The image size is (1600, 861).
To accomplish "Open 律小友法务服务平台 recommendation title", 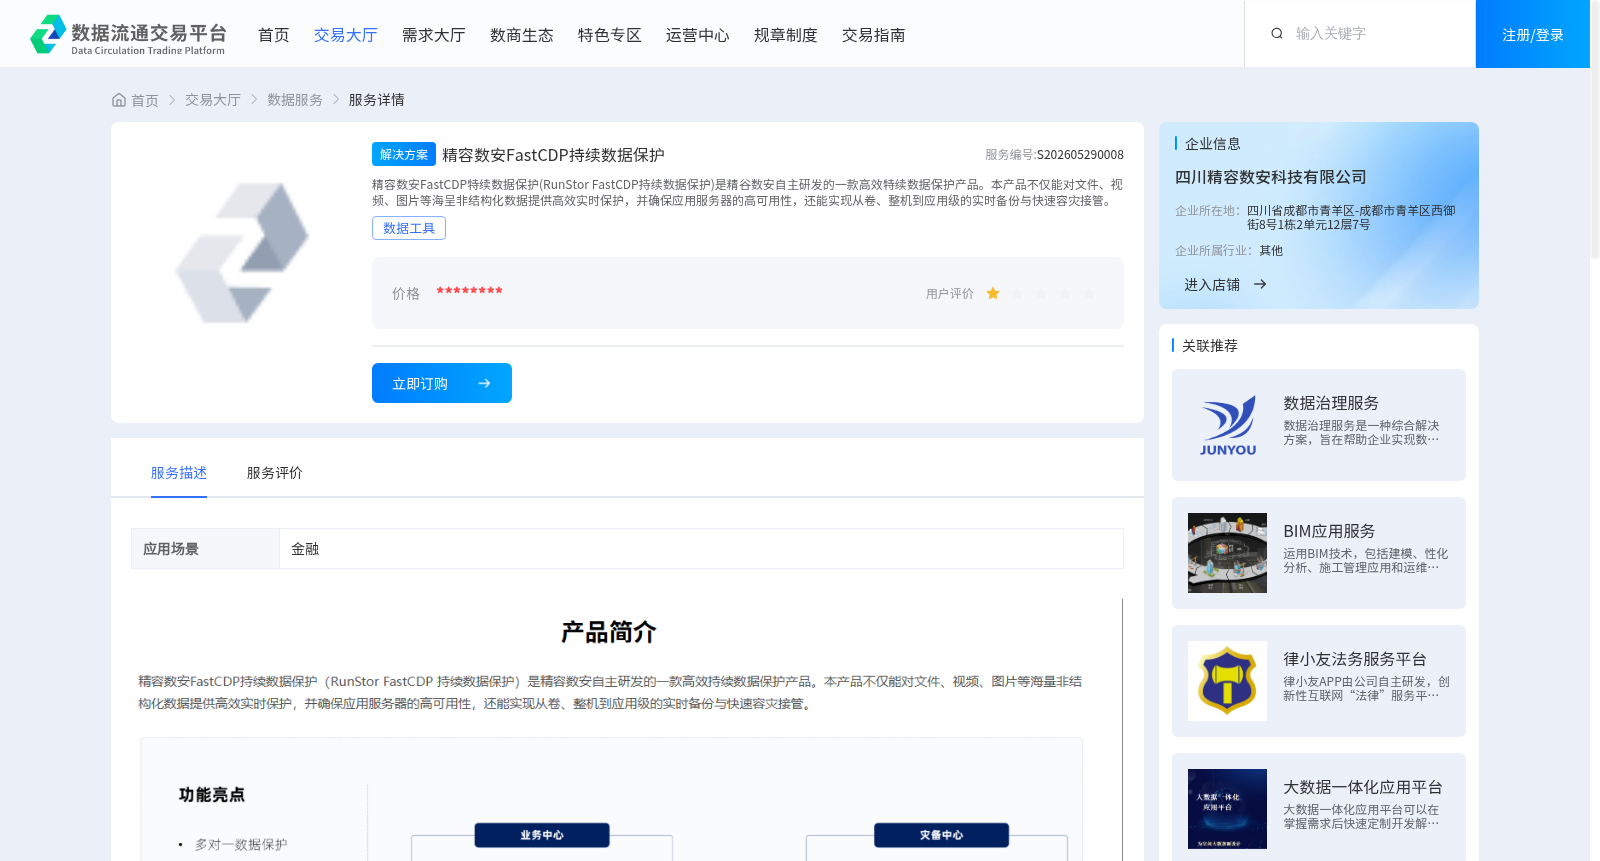I will pyautogui.click(x=1355, y=659).
